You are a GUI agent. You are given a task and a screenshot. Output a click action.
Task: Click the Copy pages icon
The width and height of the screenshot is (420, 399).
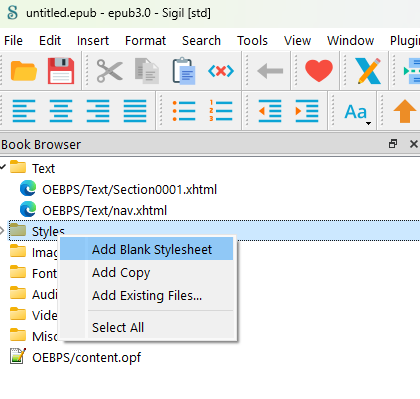(147, 71)
